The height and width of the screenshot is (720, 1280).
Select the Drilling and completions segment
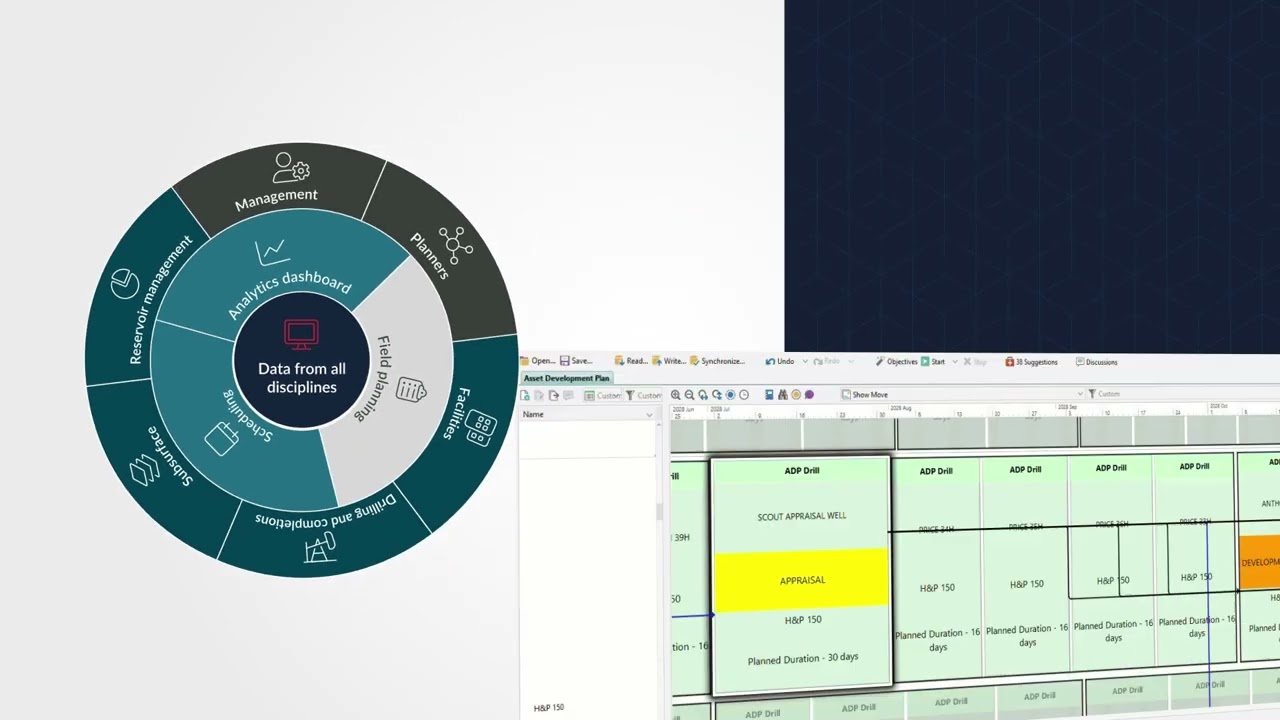(x=325, y=530)
